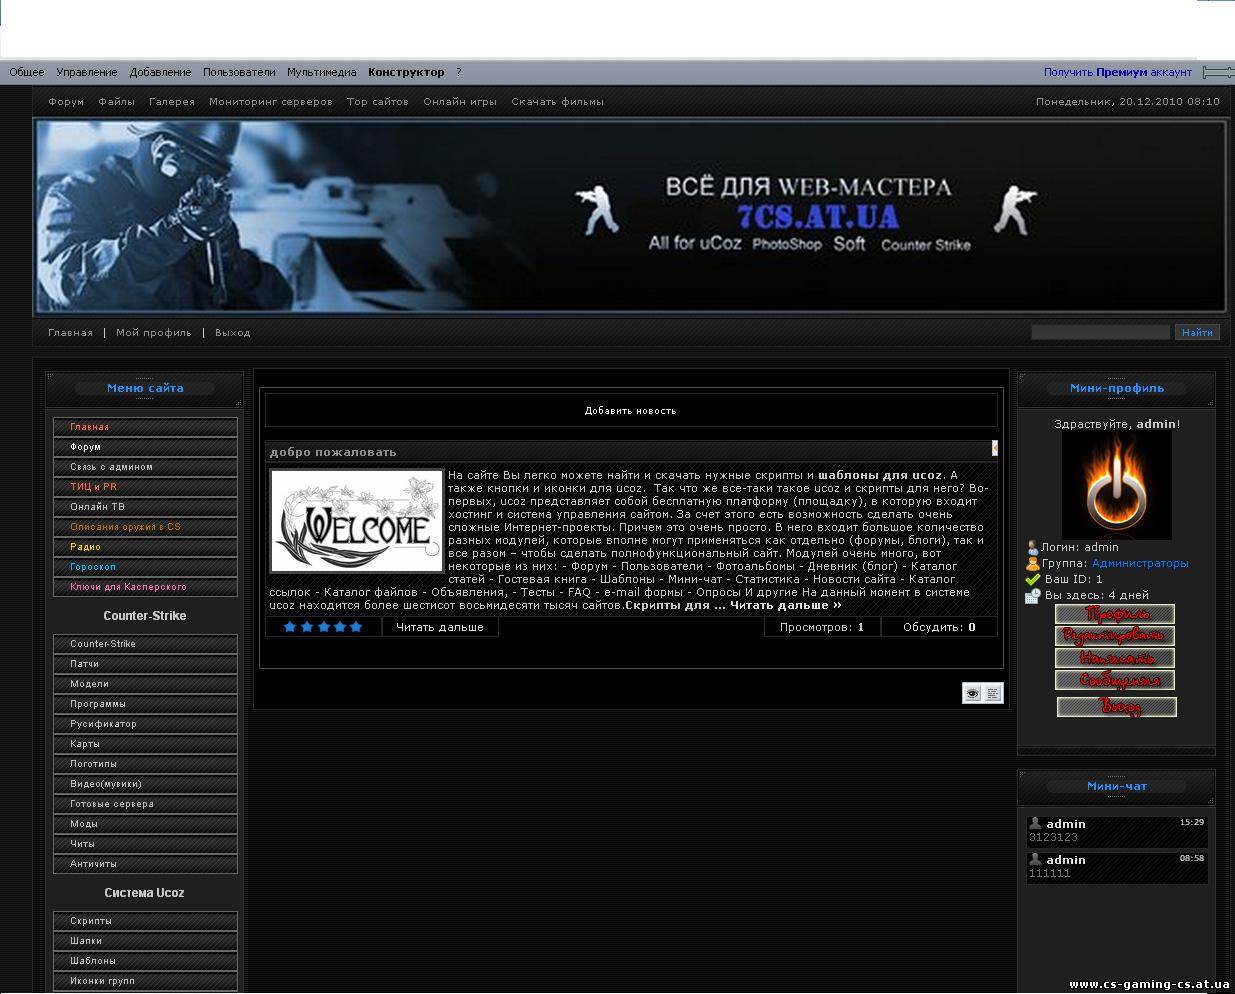Click Выход link under the banner
The image size is (1235, 994).
point(233,333)
